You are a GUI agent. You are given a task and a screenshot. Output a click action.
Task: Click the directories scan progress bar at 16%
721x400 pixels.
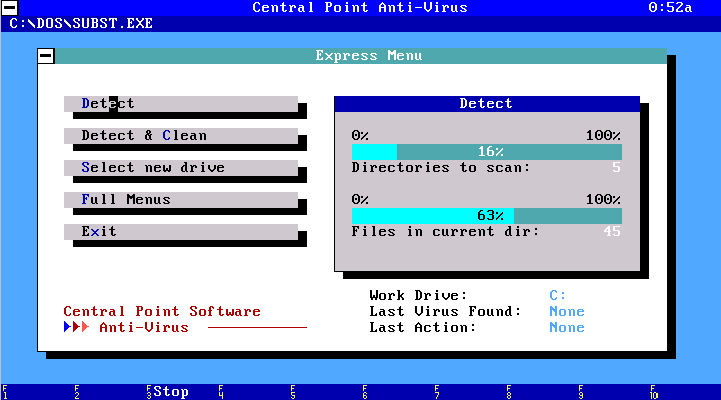(486, 151)
